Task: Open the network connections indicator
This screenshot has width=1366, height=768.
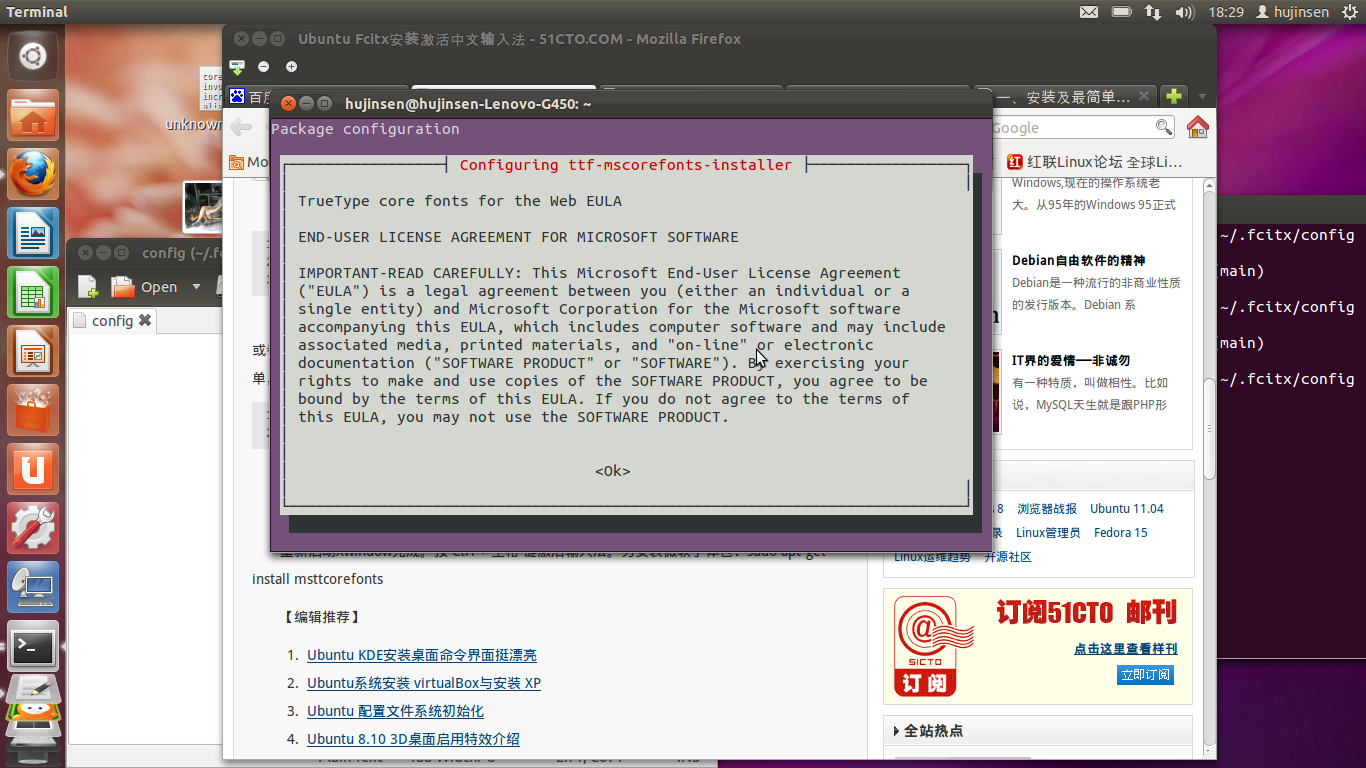Action: pos(1153,12)
